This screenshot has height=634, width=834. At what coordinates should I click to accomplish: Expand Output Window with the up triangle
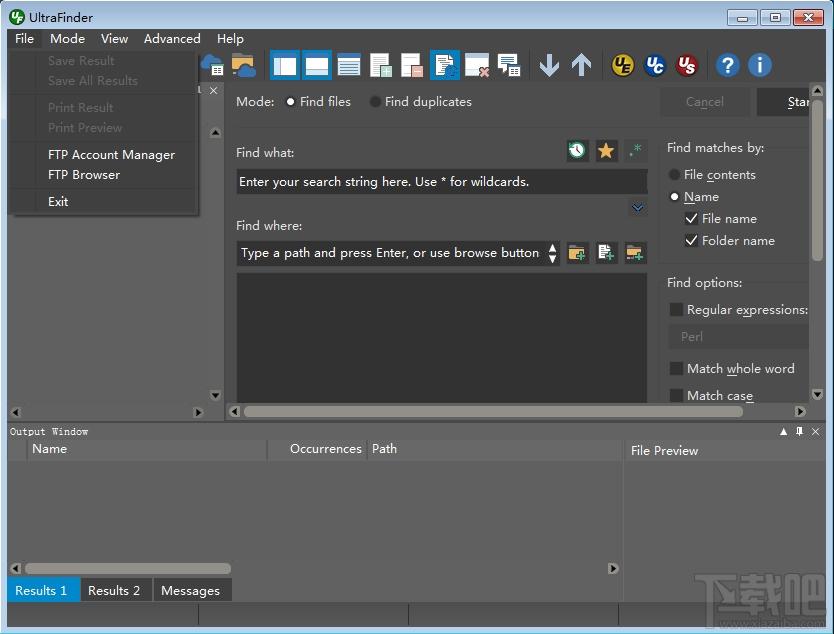point(783,431)
